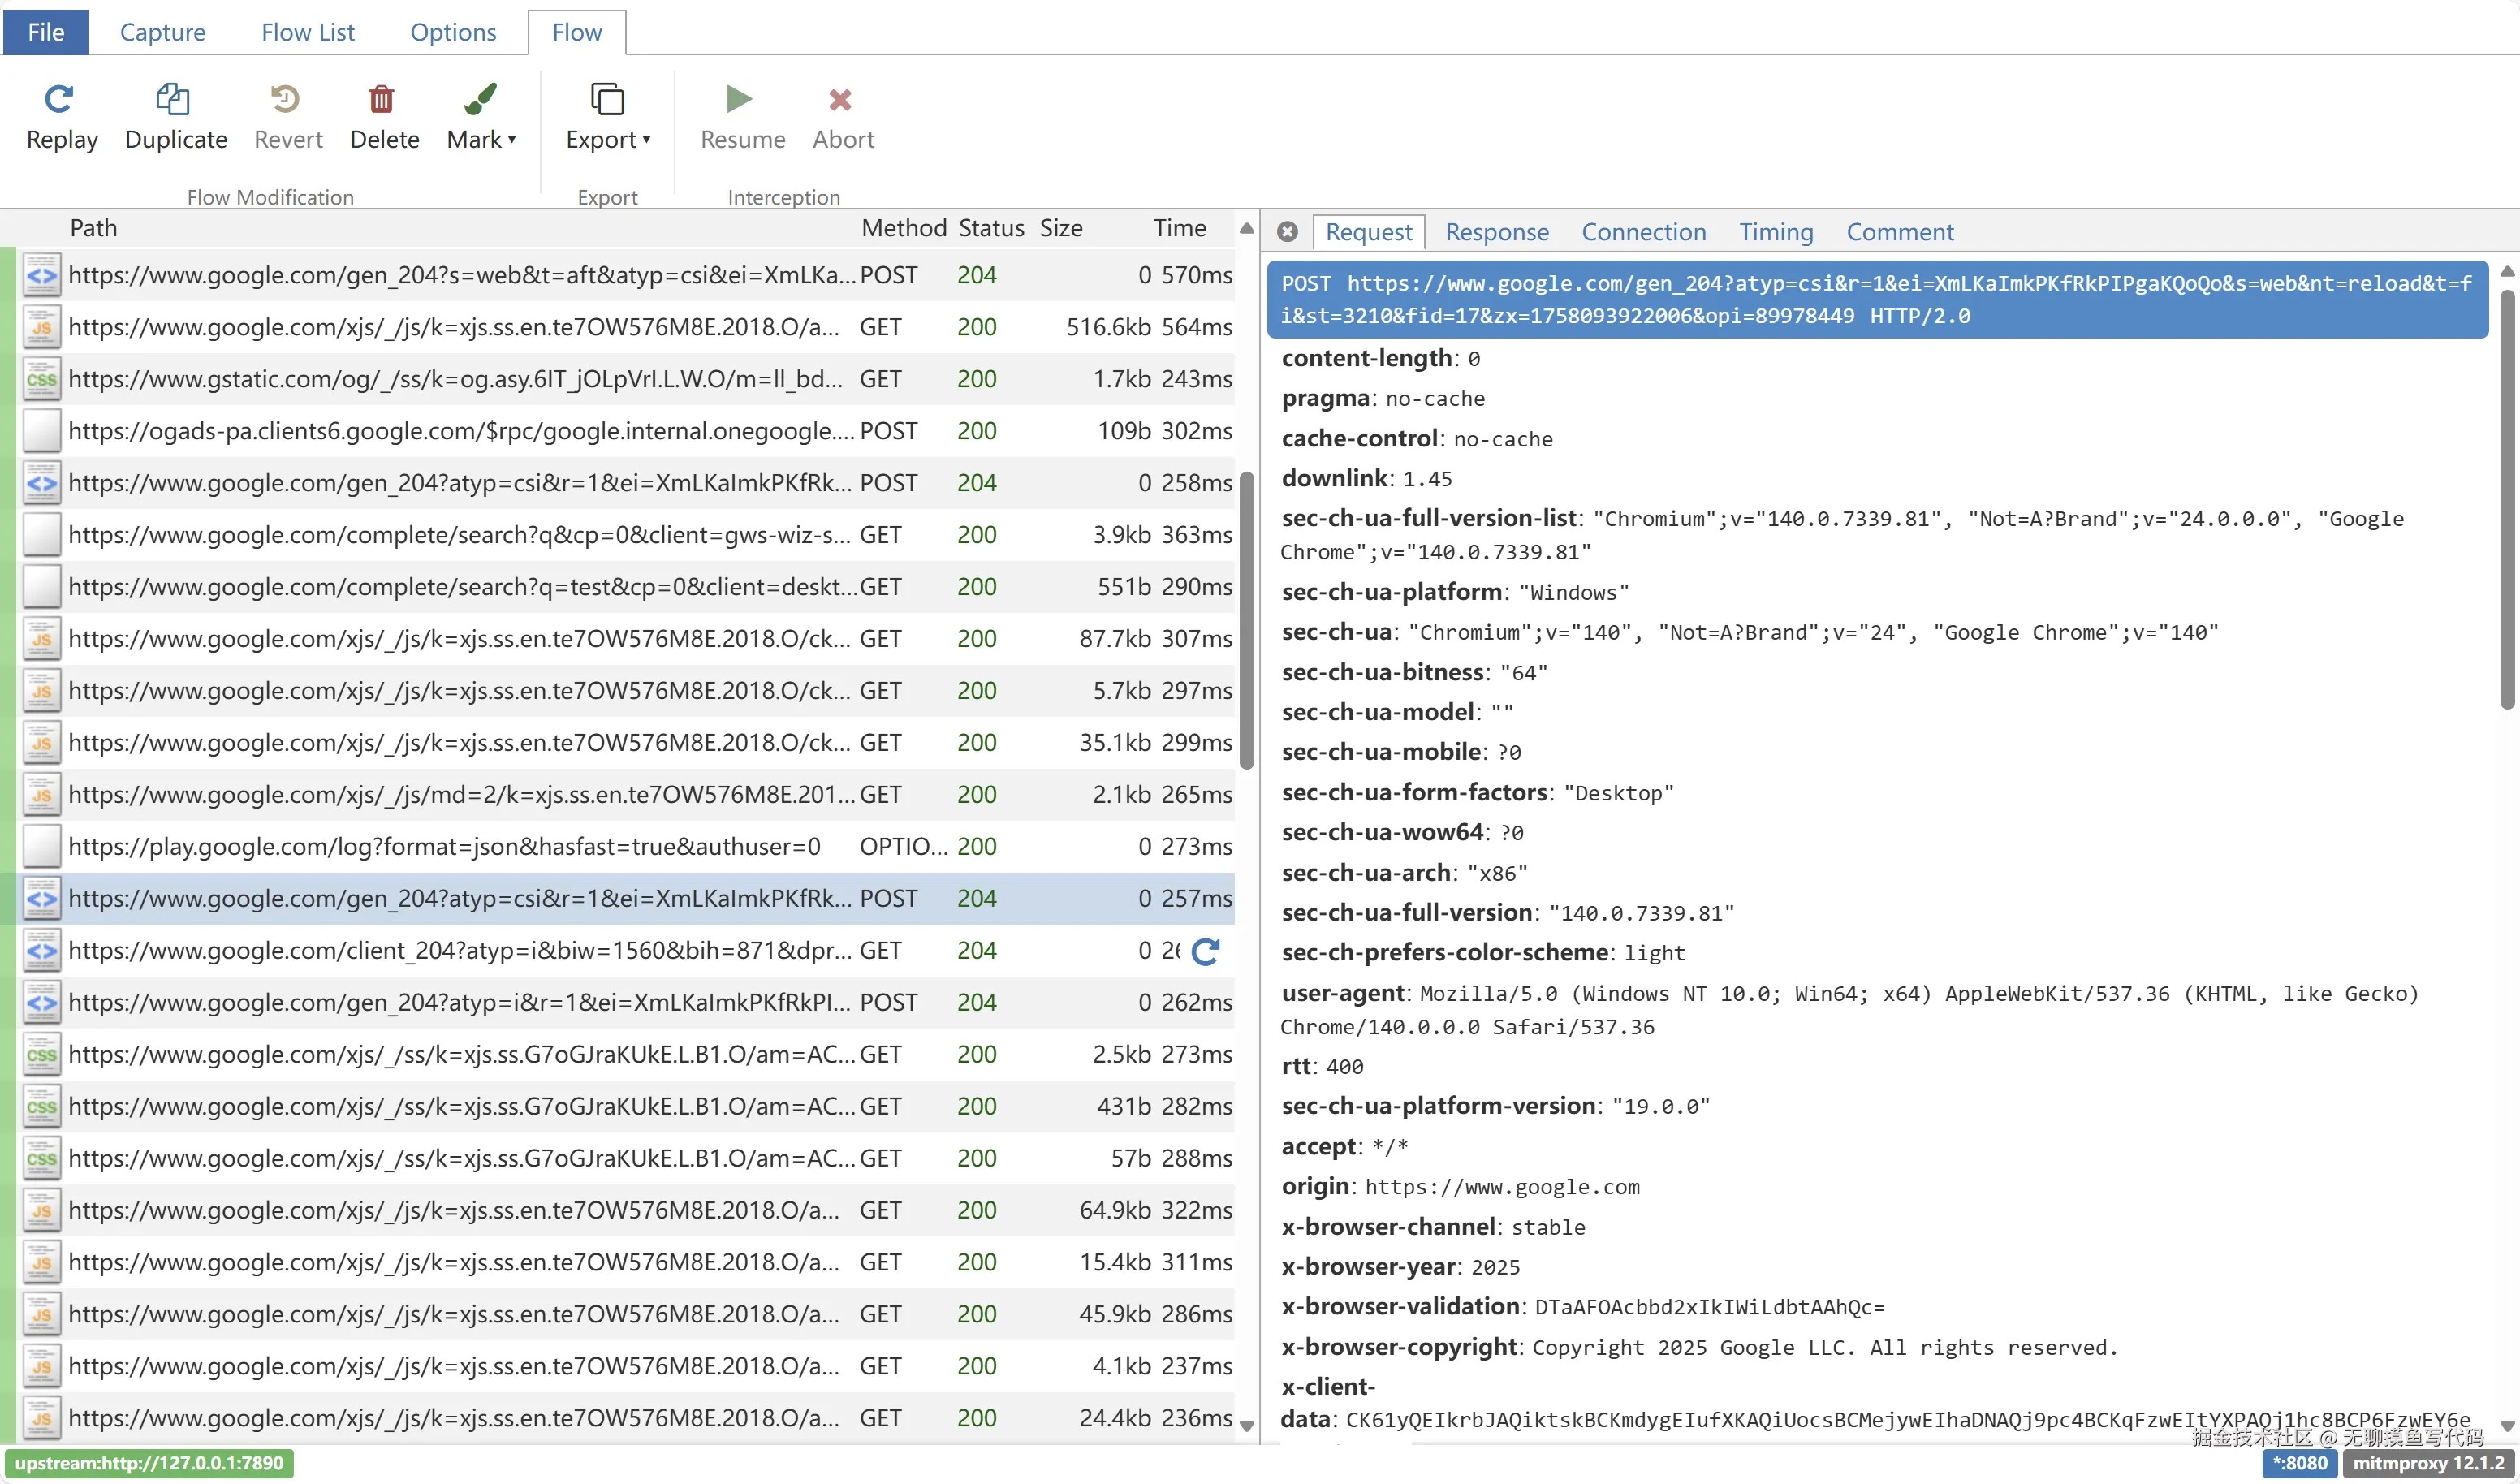The width and height of the screenshot is (2520, 1484).
Task: Switch to the Response tab
Action: [x=1496, y=232]
